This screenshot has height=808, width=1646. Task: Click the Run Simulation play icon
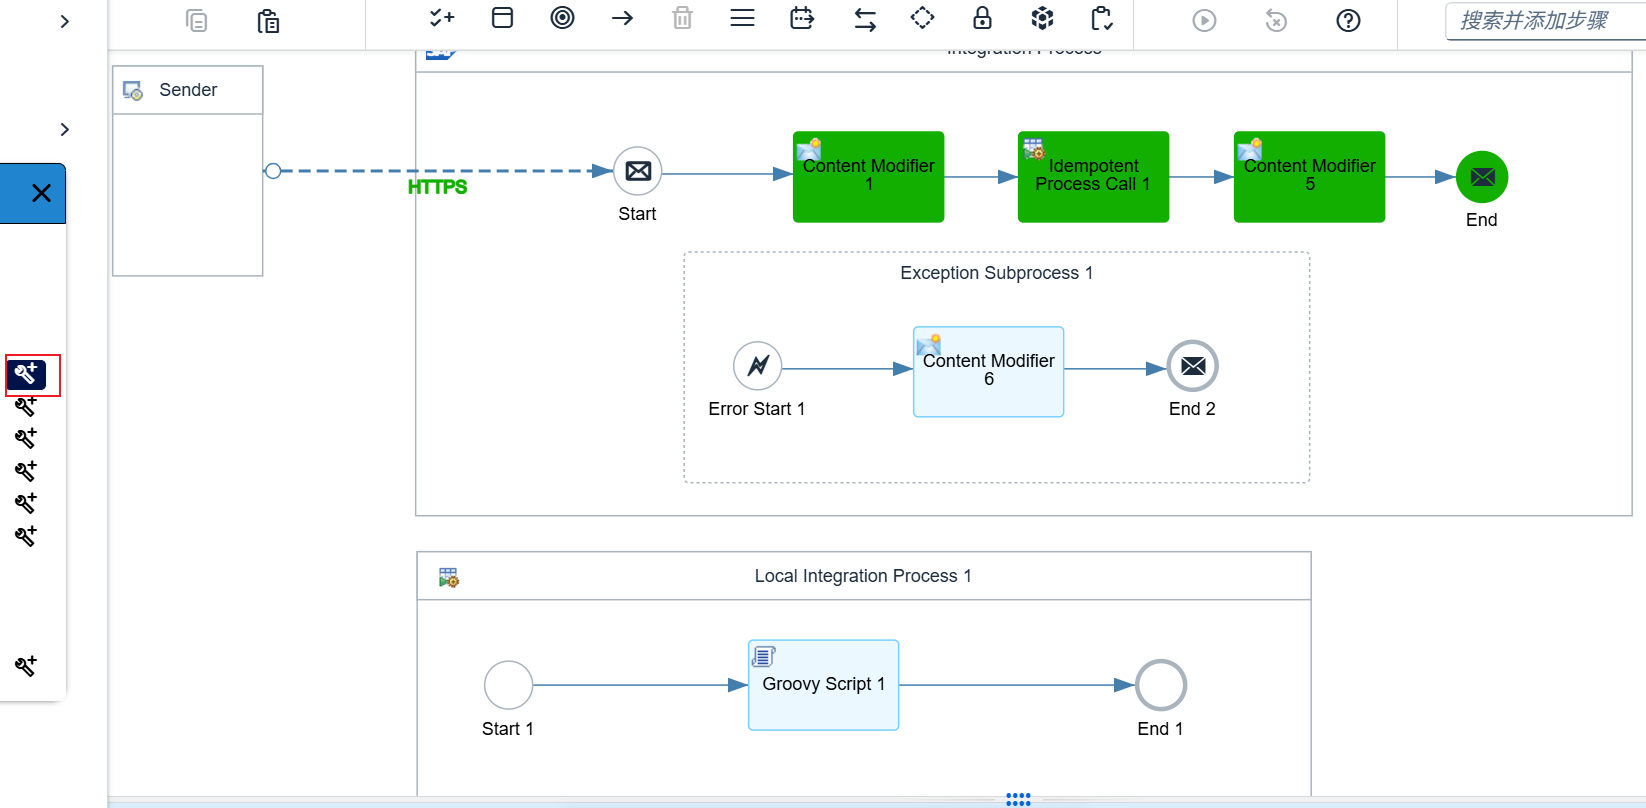click(x=1205, y=21)
